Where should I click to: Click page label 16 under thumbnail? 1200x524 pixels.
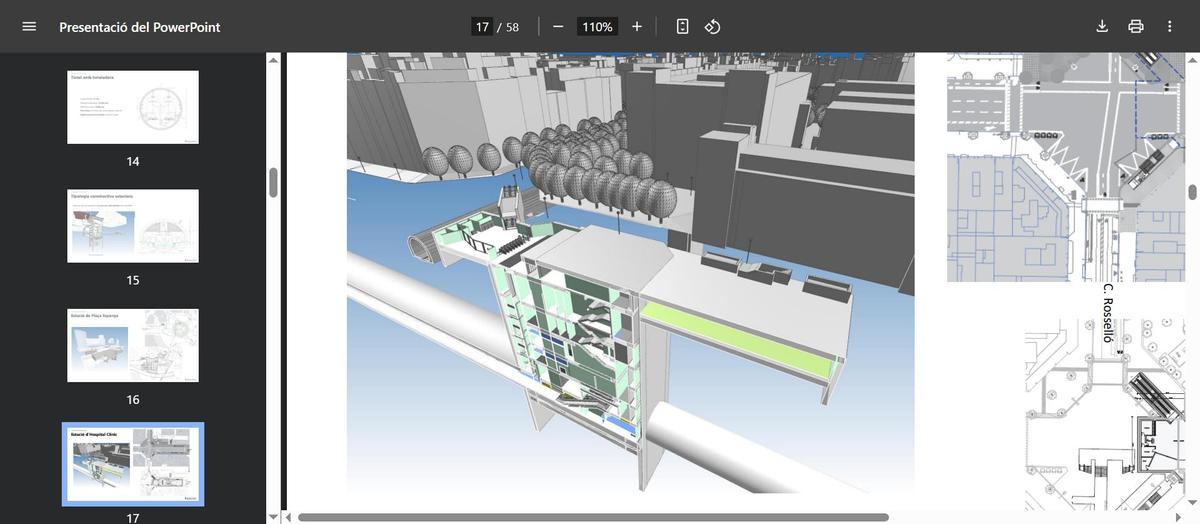[133, 400]
